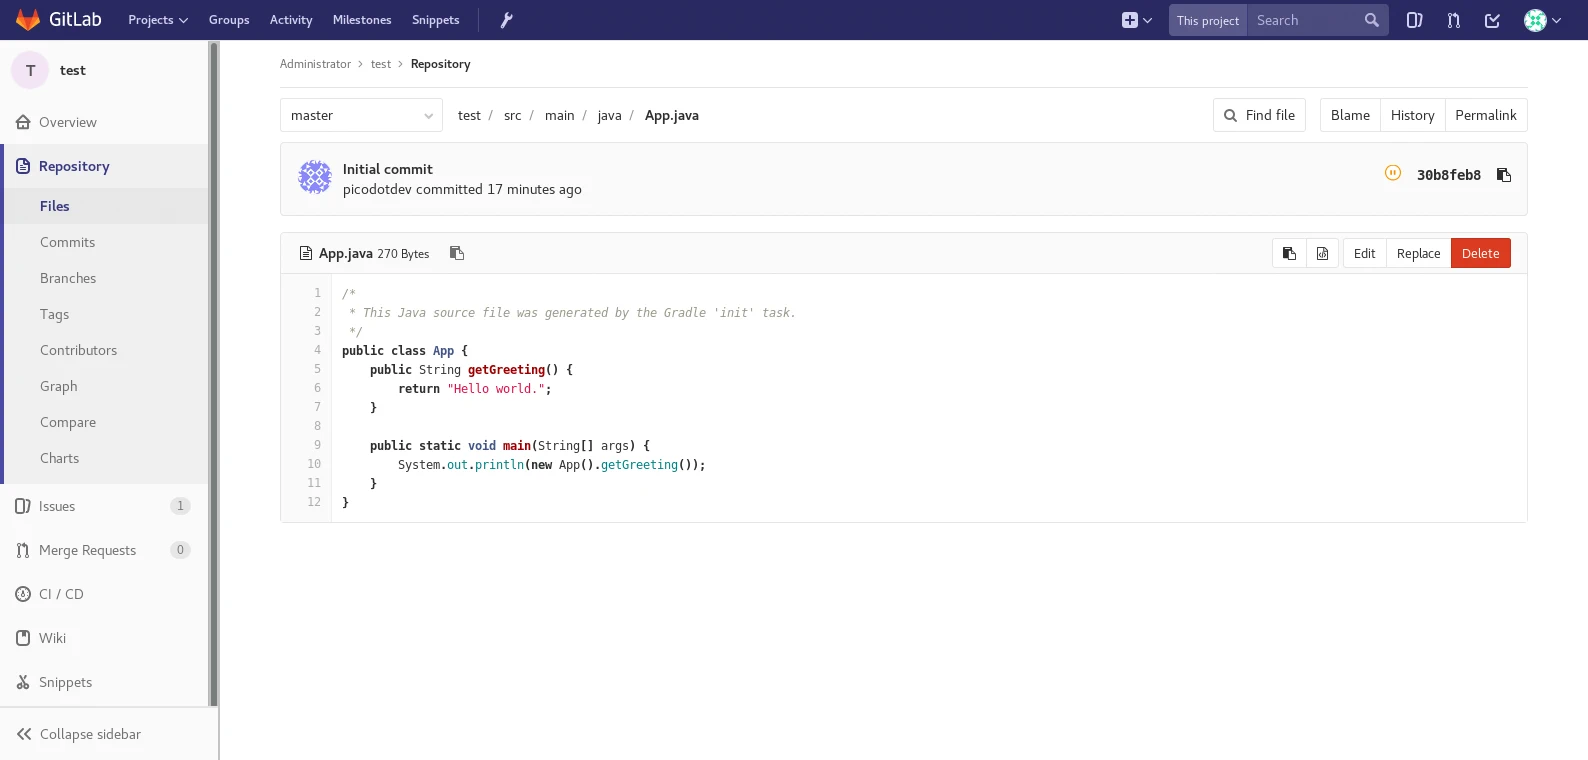Open Commits in the Repository sidebar
This screenshot has width=1588, height=760.
tap(67, 242)
